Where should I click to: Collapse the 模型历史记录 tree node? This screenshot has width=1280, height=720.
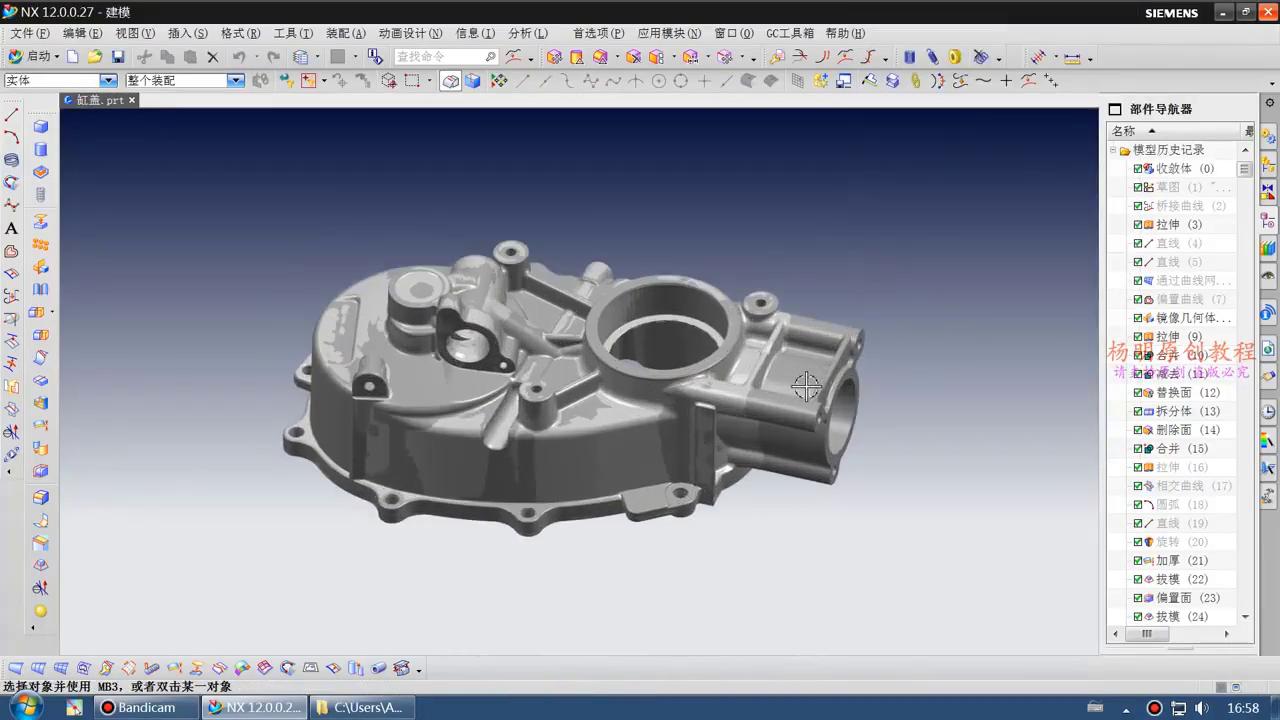pos(1113,150)
